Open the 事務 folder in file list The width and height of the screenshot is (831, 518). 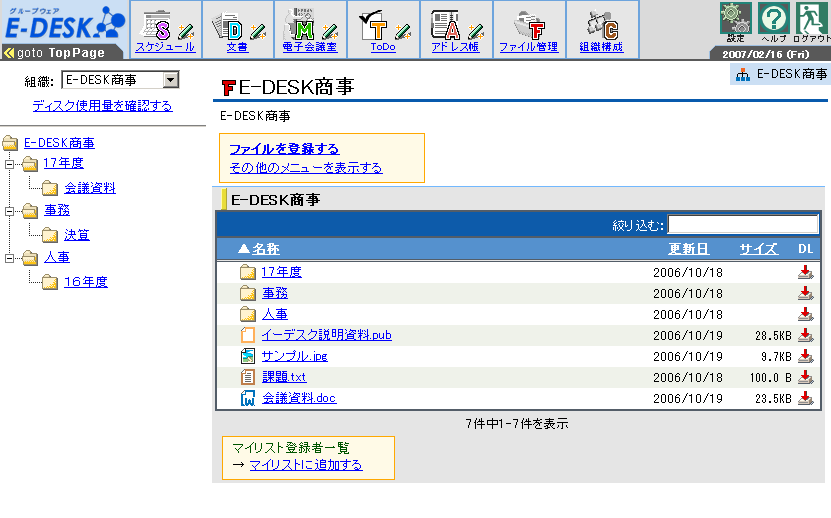275,293
